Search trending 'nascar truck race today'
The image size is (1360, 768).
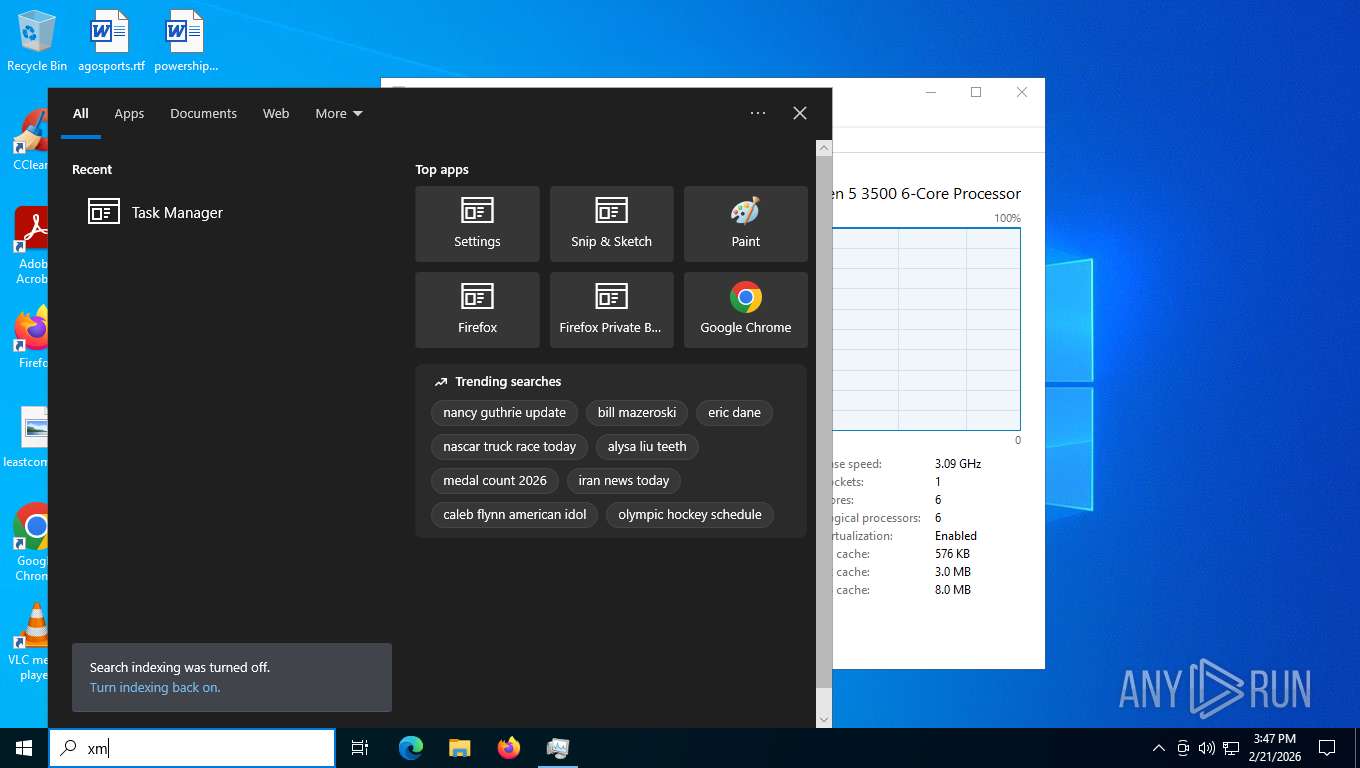[x=509, y=446]
